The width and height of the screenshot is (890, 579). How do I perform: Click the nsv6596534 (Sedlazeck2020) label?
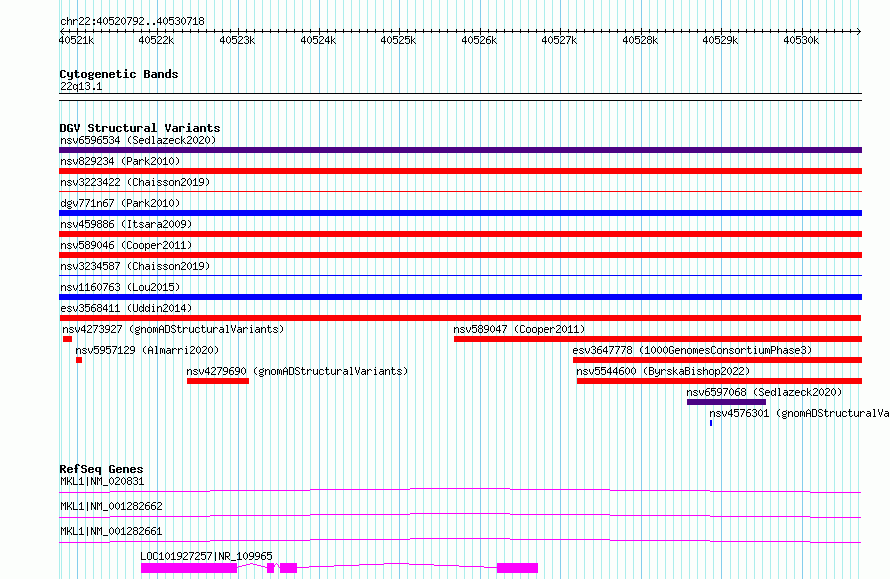click(138, 140)
